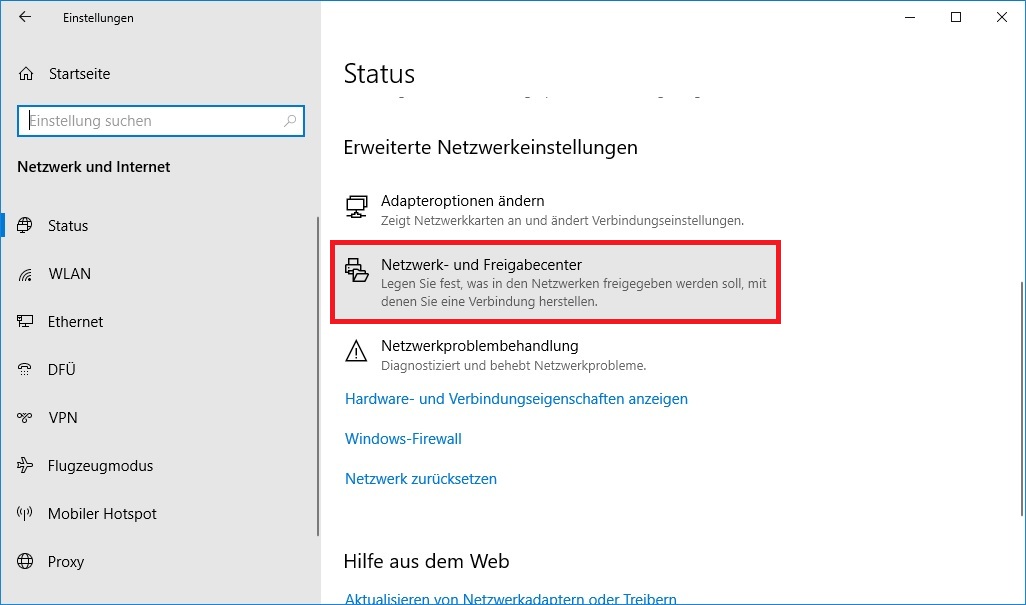1026x605 pixels.
Task: Go to Startseite
Action: point(79,74)
